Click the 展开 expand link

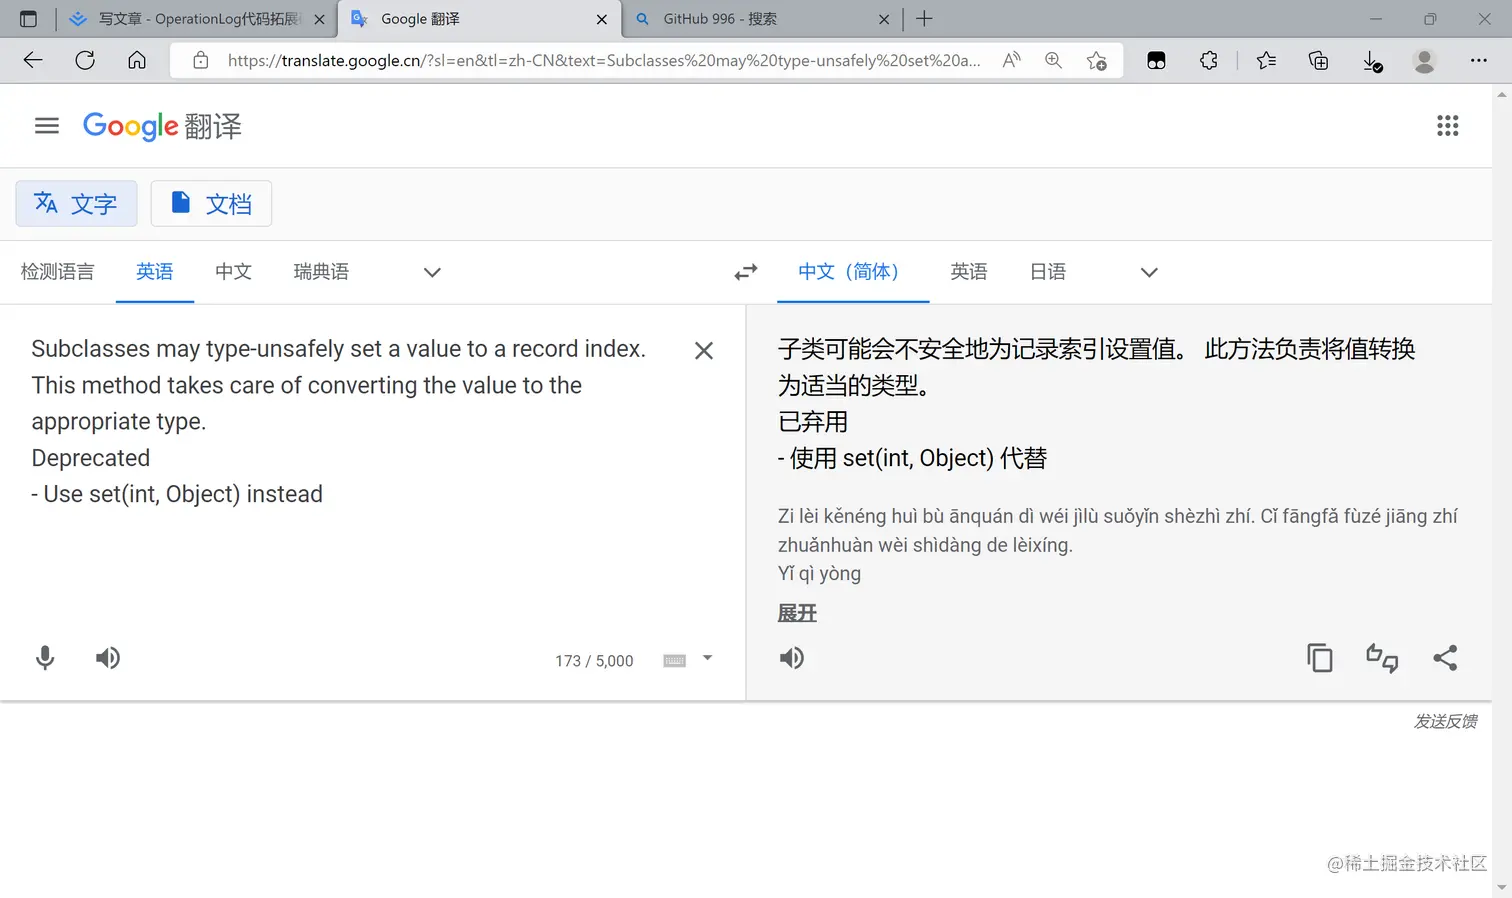point(797,613)
